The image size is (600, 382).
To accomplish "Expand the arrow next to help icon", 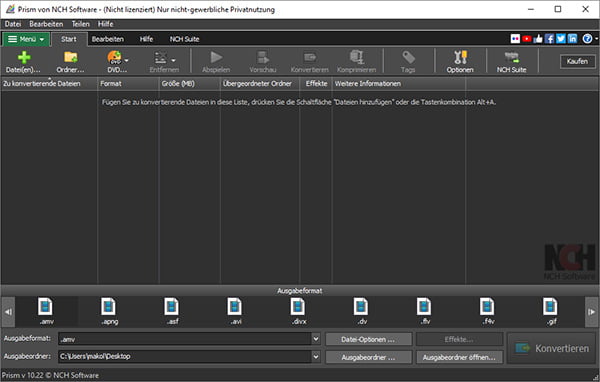I will 596,39.
